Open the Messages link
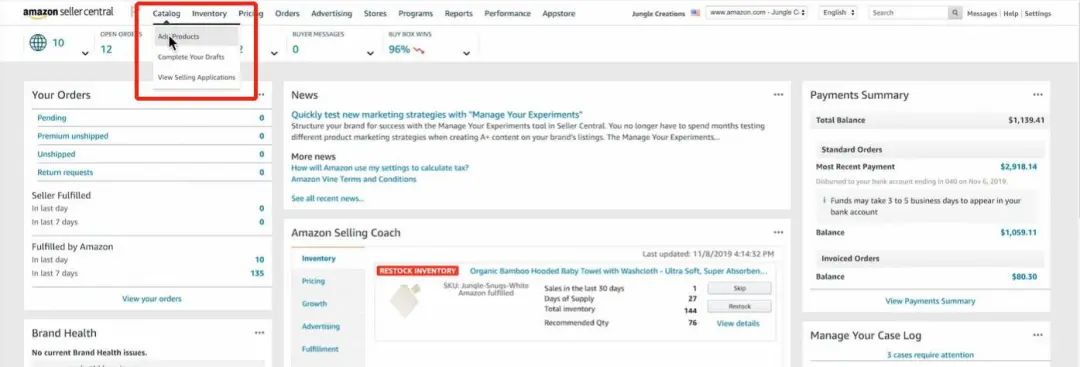Screen dimensions: 1080x367 click(x=982, y=14)
